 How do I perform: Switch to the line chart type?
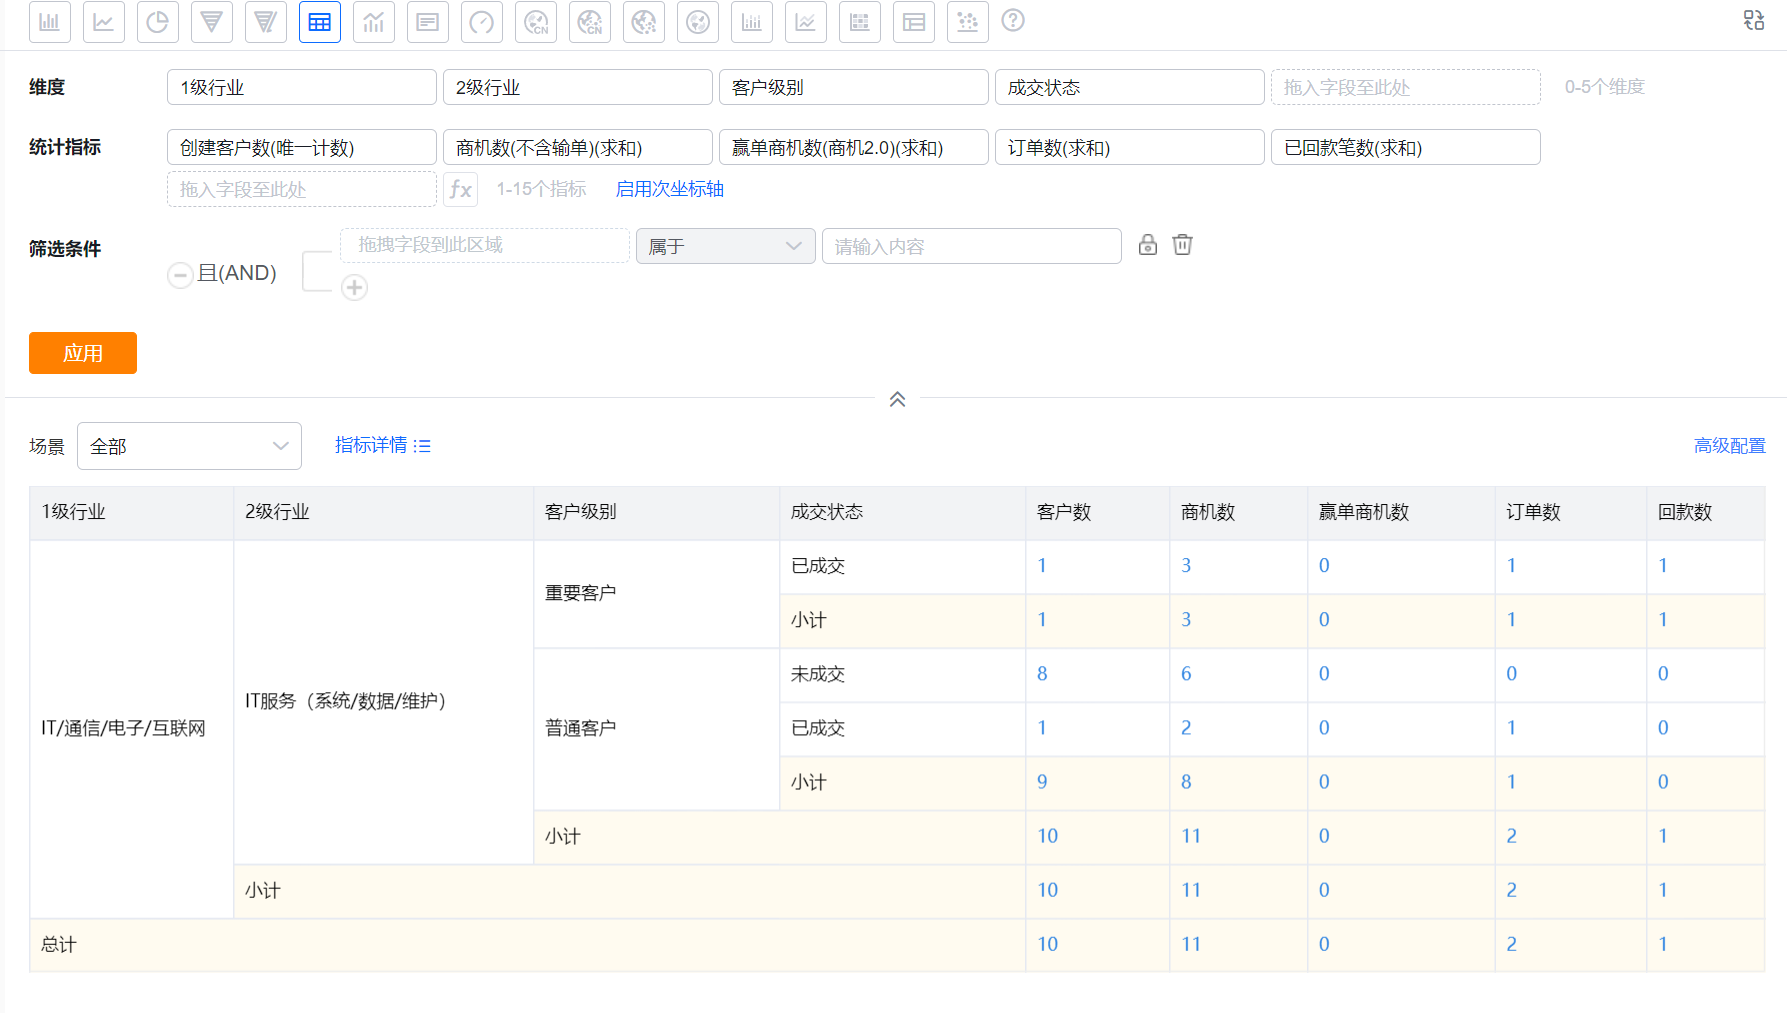103,21
